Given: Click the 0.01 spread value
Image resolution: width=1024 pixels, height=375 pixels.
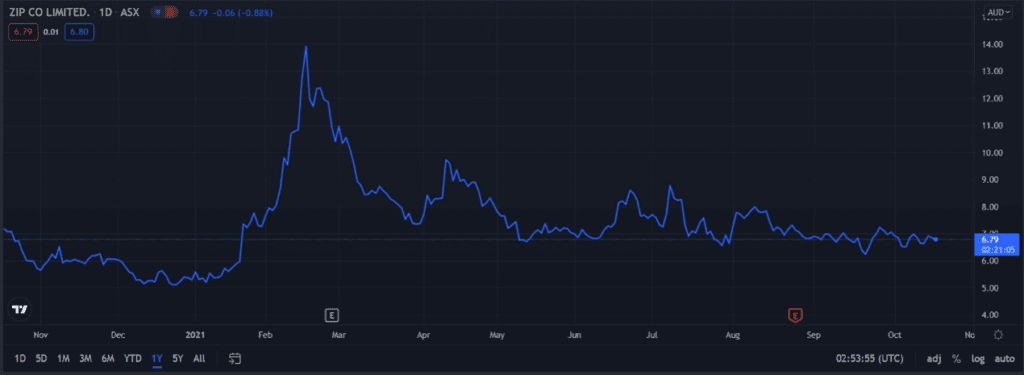Looking at the screenshot, I should pos(50,31).
